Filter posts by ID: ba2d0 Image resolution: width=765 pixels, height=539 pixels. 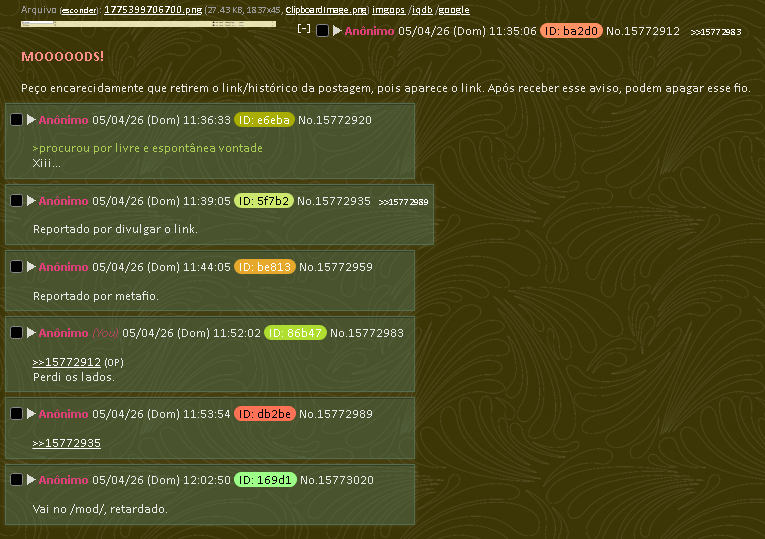pos(571,31)
